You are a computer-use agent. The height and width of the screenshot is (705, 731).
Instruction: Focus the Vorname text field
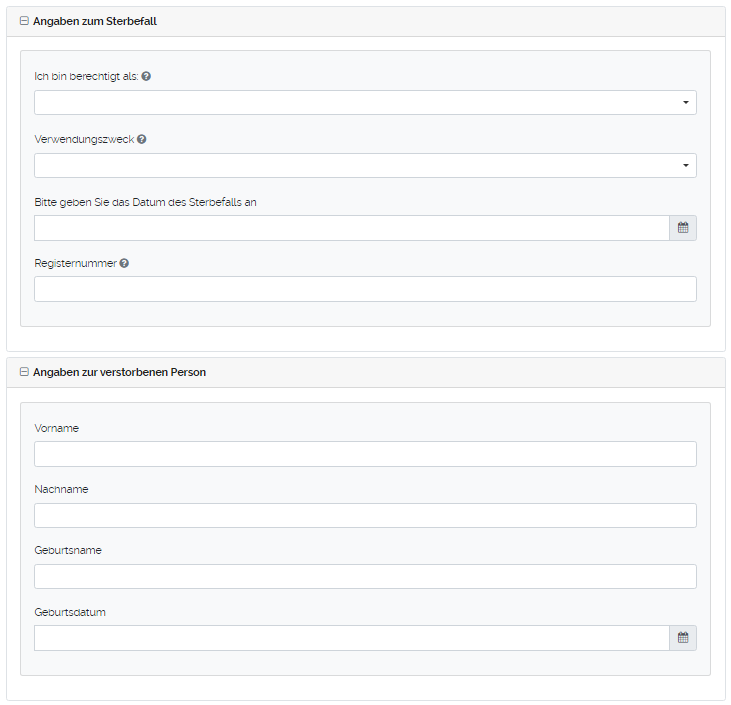tap(365, 454)
